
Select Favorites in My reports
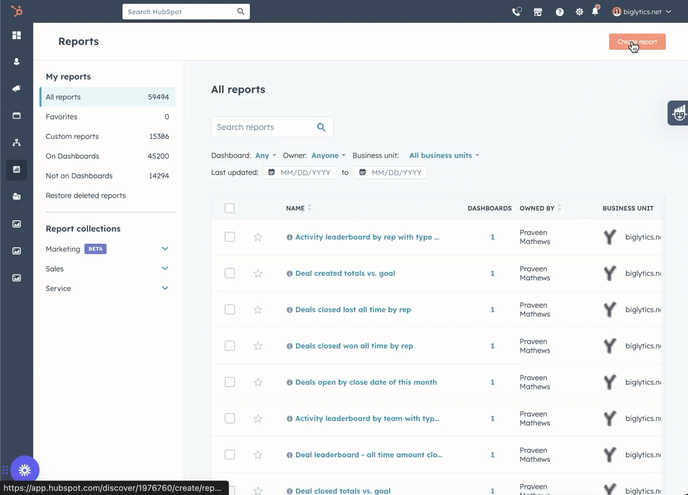107,117
